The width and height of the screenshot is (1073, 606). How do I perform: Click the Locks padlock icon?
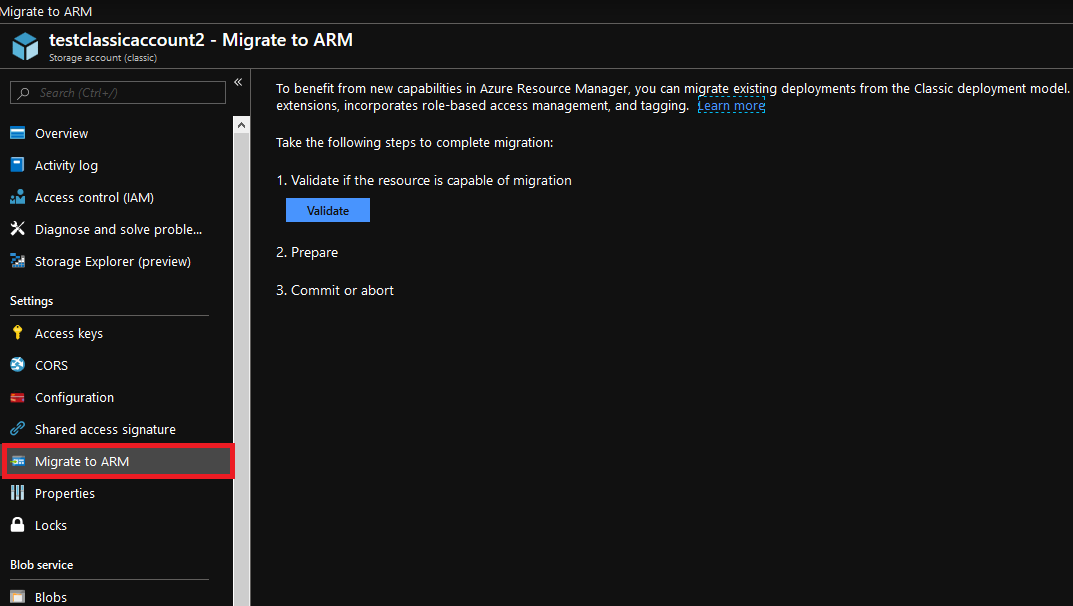coord(18,525)
